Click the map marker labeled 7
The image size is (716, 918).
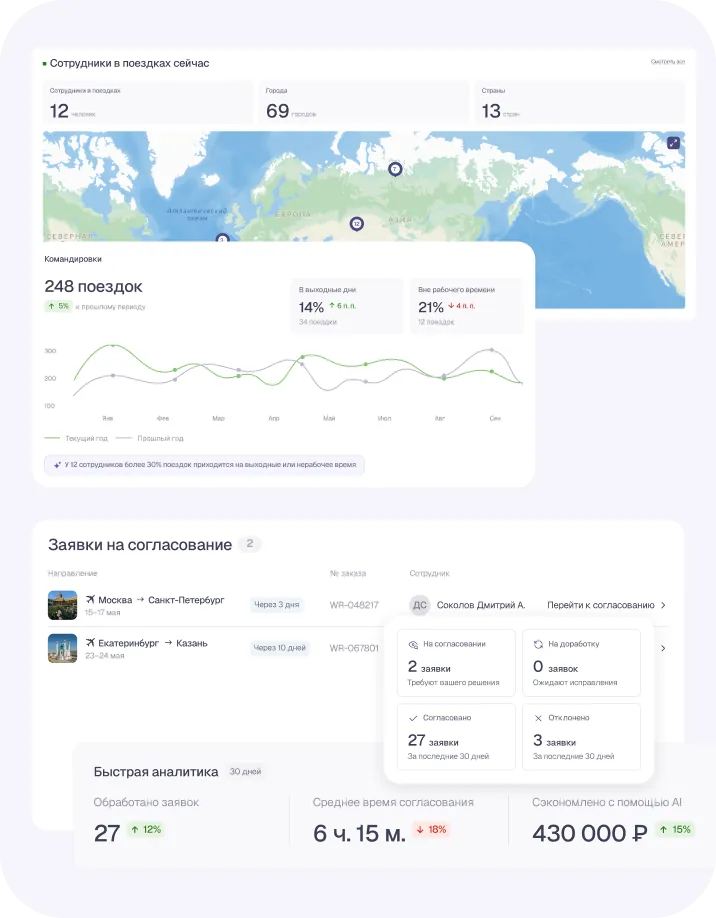[x=395, y=169]
